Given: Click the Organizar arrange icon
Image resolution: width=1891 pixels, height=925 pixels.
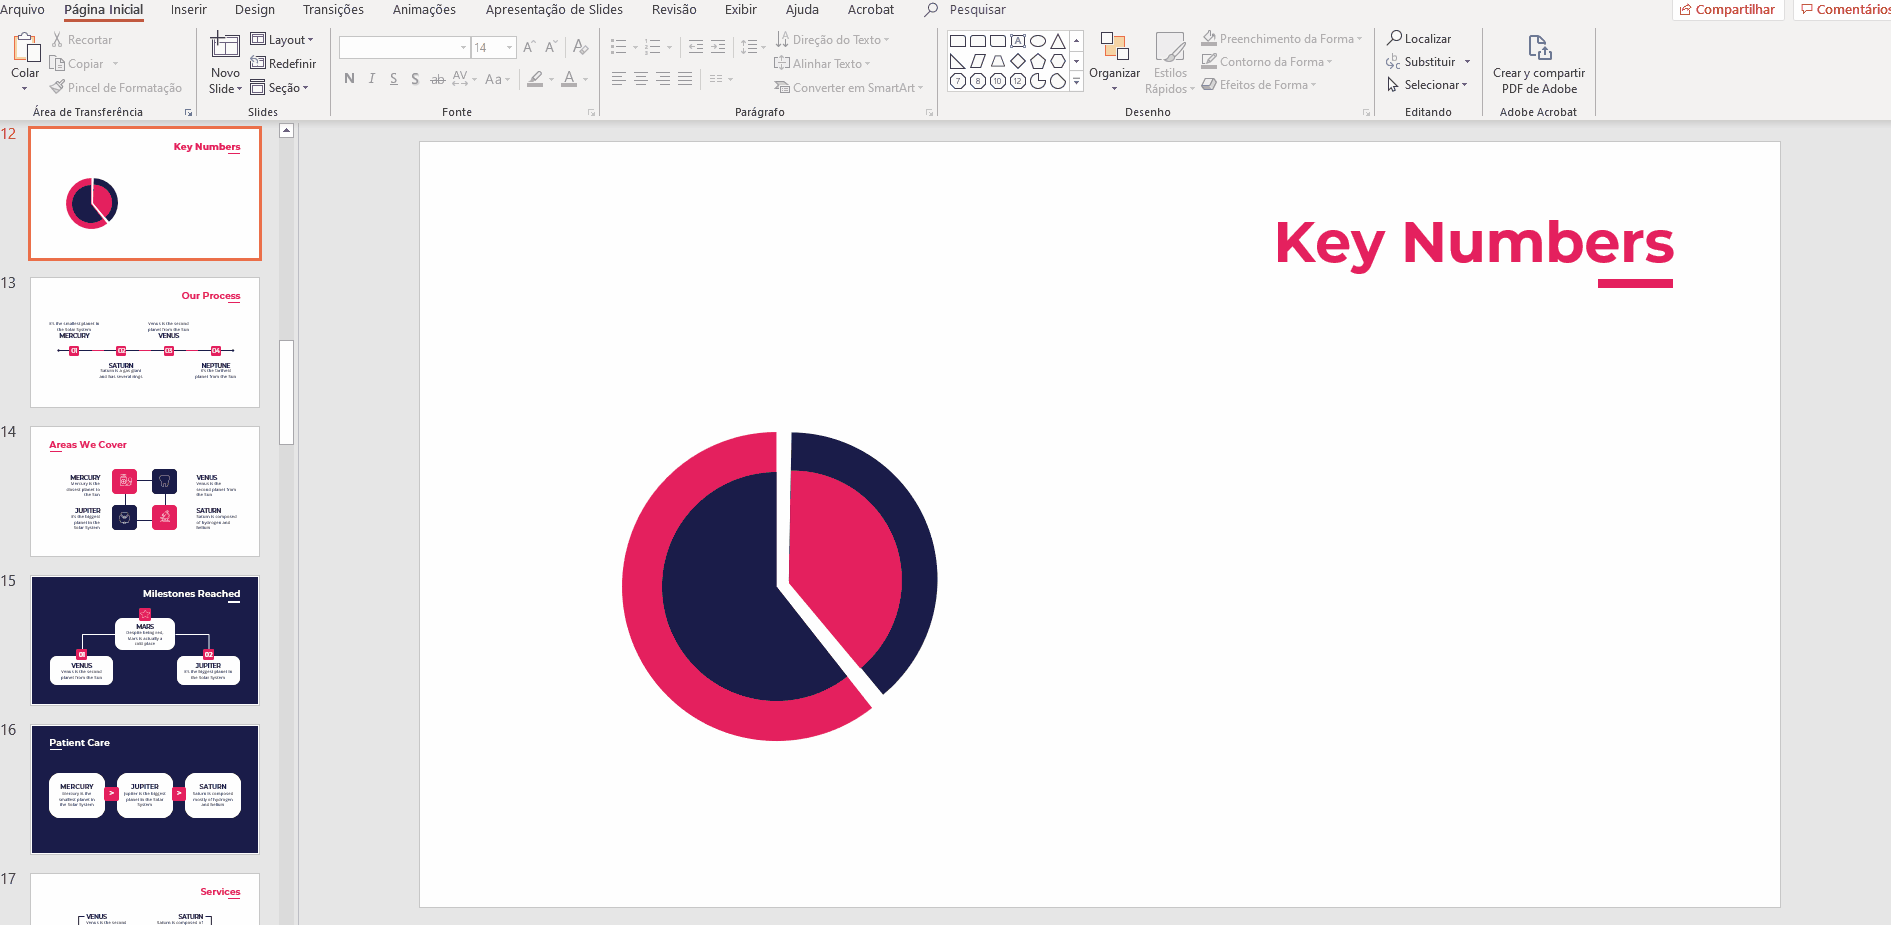Looking at the screenshot, I should (1114, 46).
